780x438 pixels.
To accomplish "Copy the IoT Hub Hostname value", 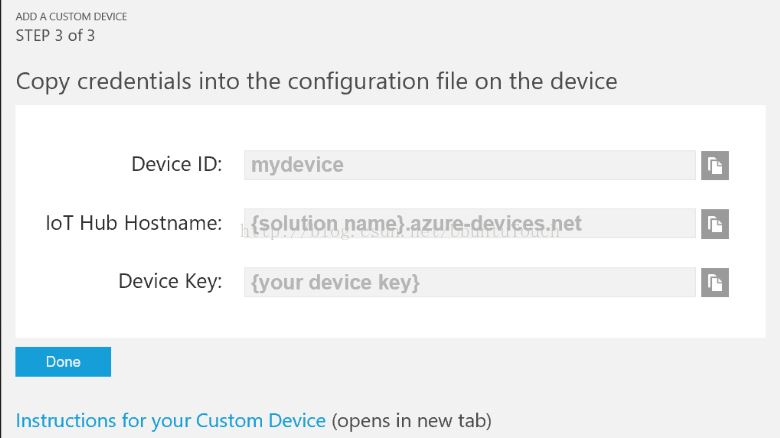I will click(714, 223).
